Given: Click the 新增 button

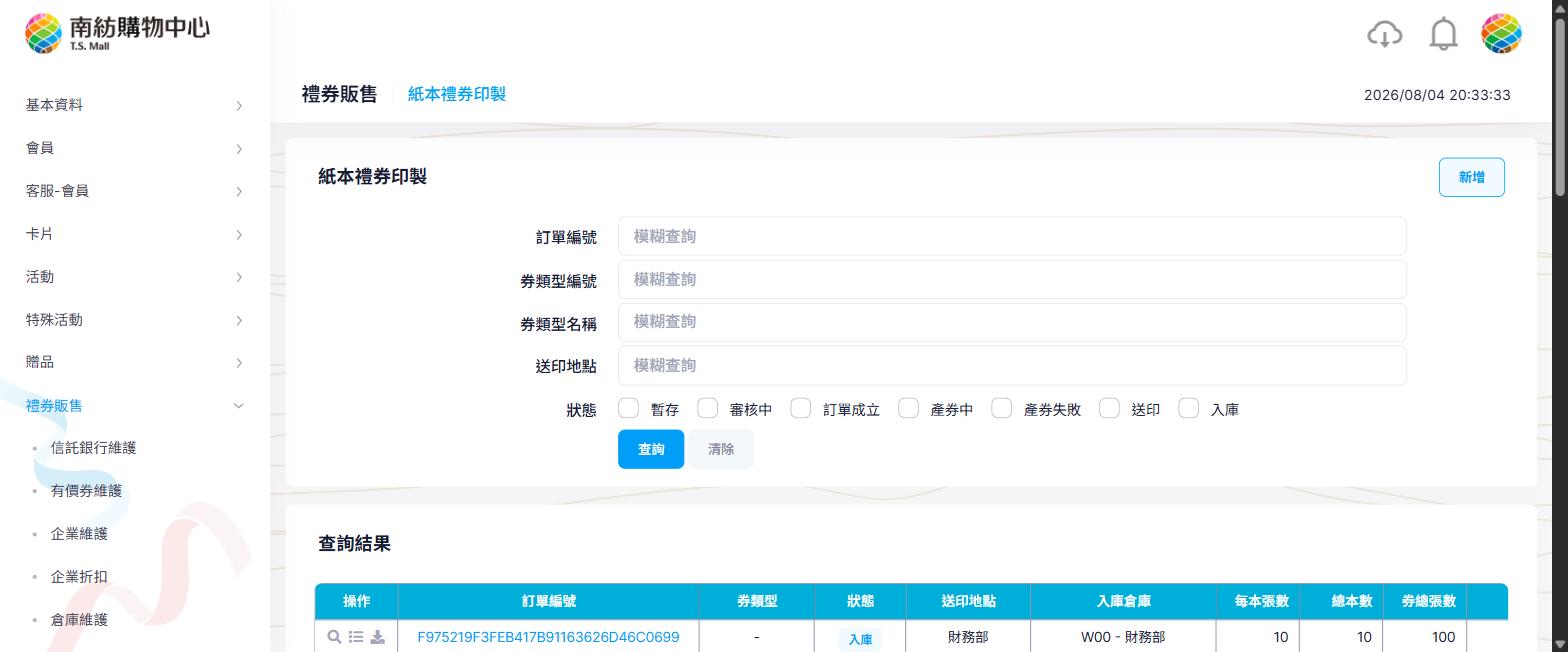Looking at the screenshot, I should click(x=1471, y=177).
